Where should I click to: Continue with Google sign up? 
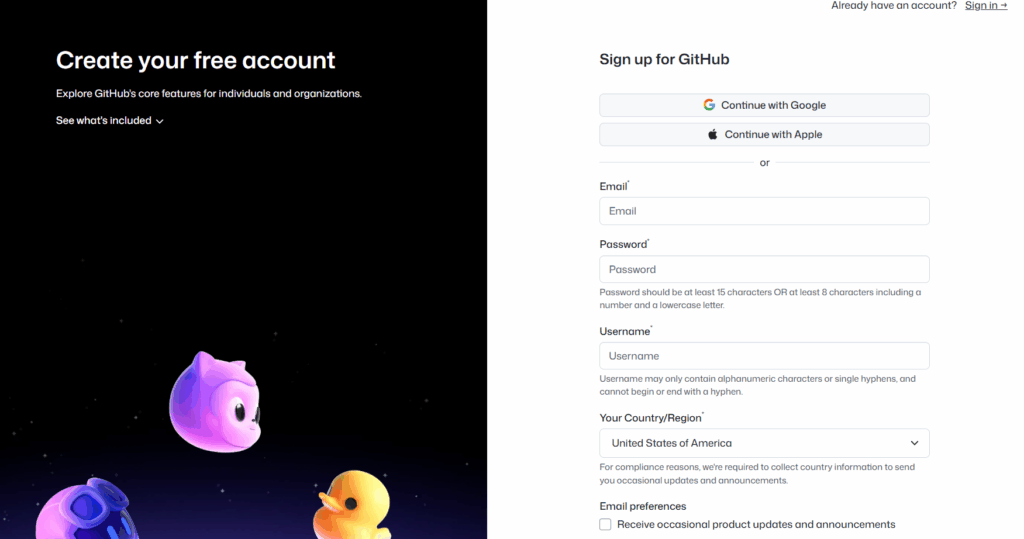tap(764, 105)
